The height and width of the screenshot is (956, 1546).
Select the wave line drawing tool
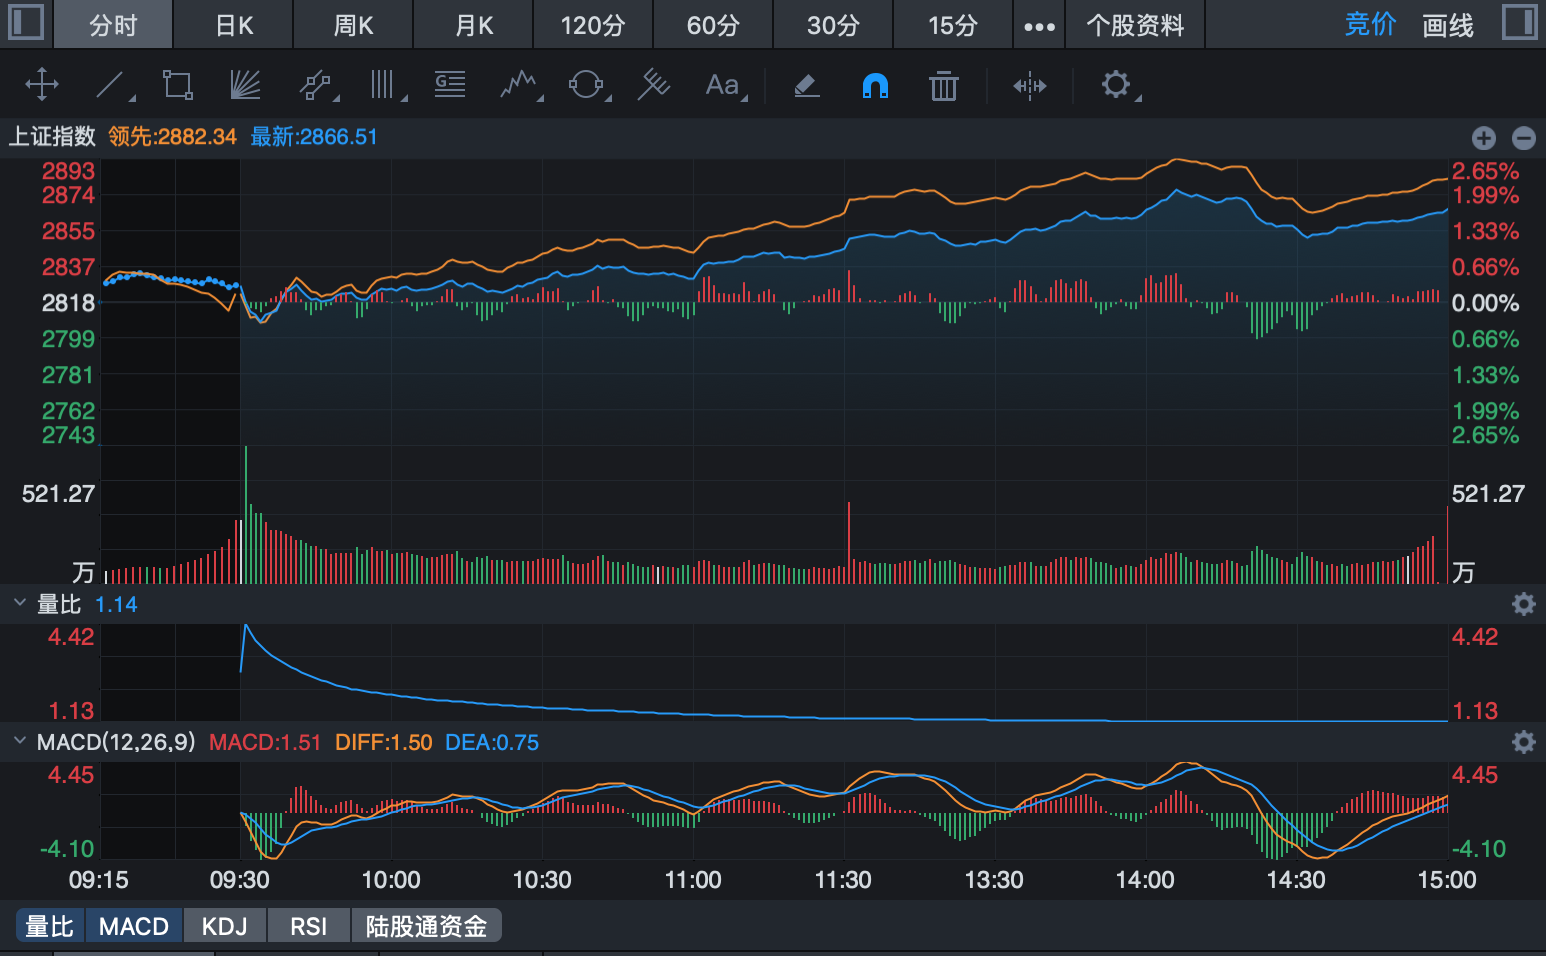pos(518,85)
